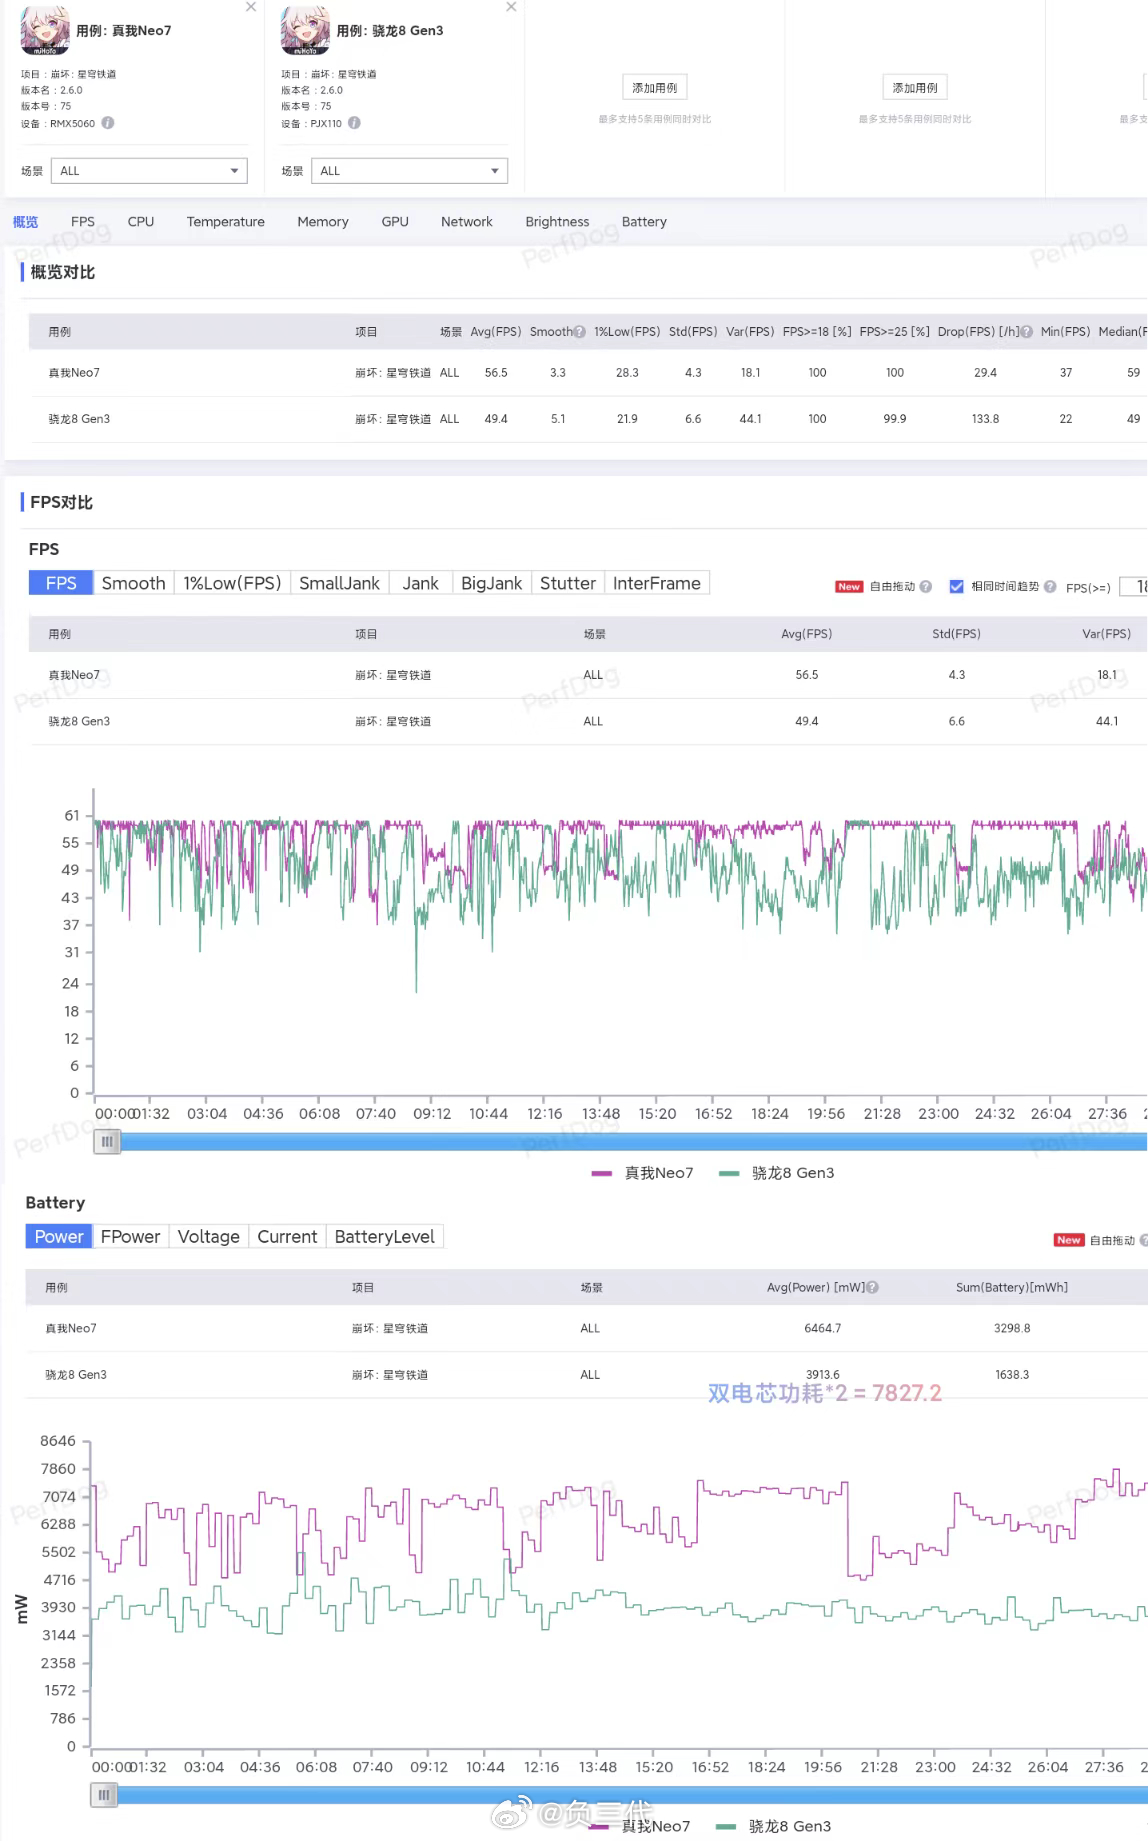This screenshot has width=1148, height=1841.
Task: Select the 1%Low(FPS) chart metric
Action: click(232, 583)
